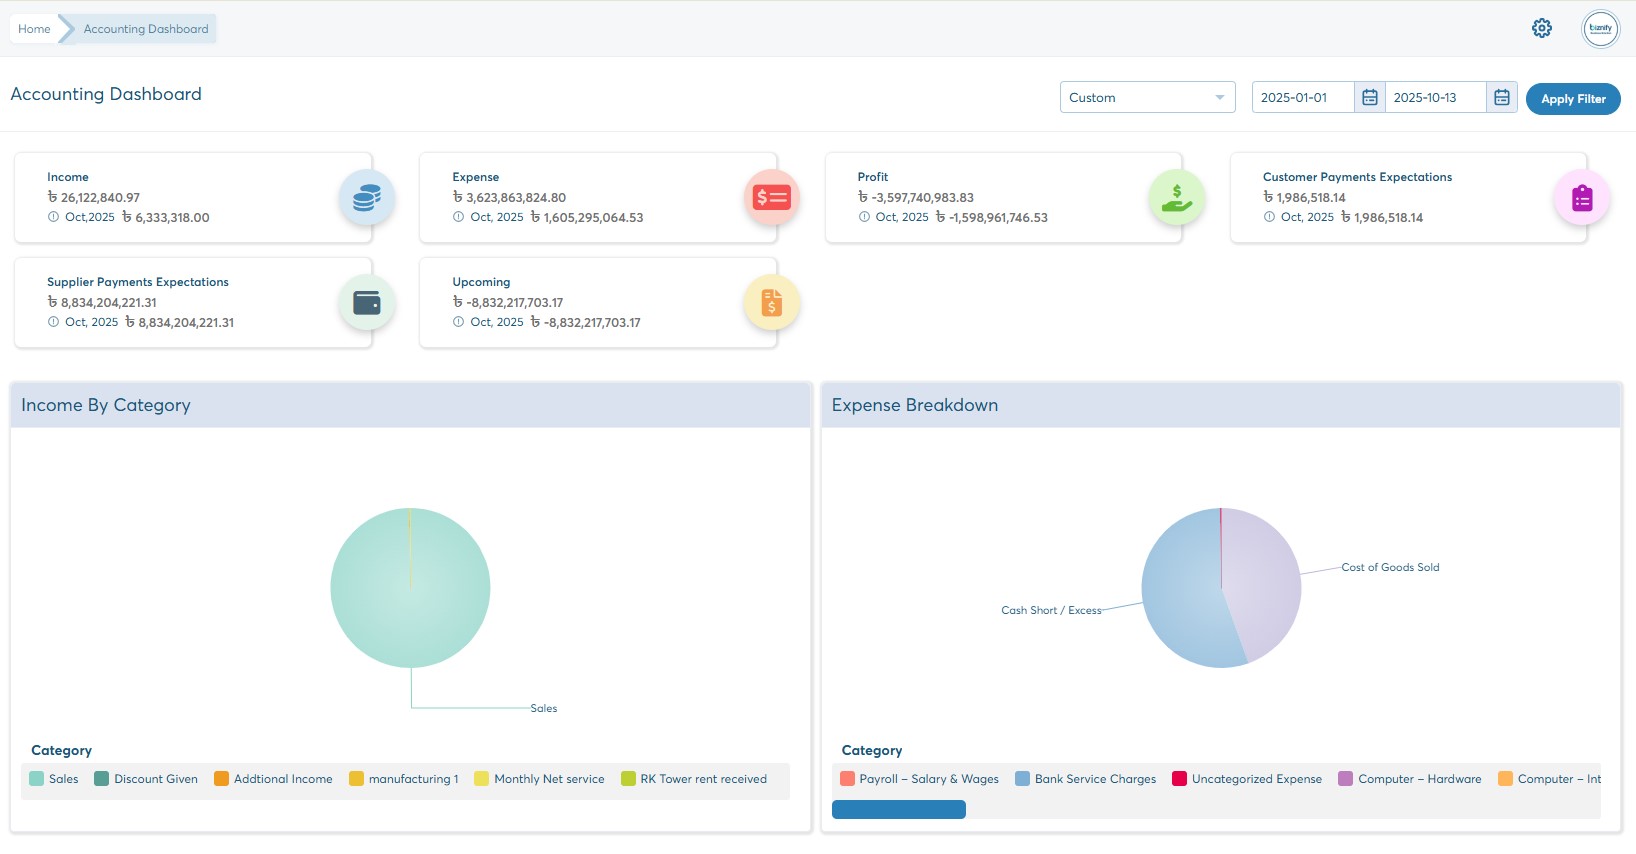Click the green Profit hand-with-dollar icon
This screenshot has width=1636, height=854.
click(1176, 198)
